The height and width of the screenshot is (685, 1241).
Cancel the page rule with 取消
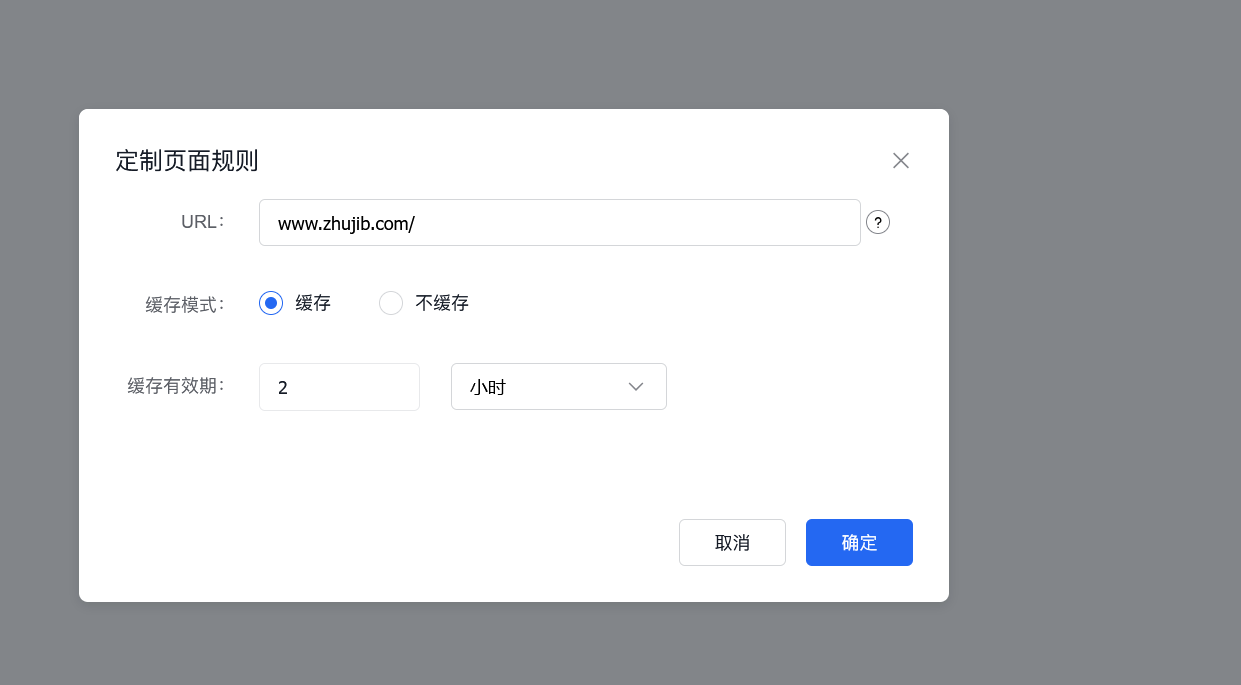(732, 542)
